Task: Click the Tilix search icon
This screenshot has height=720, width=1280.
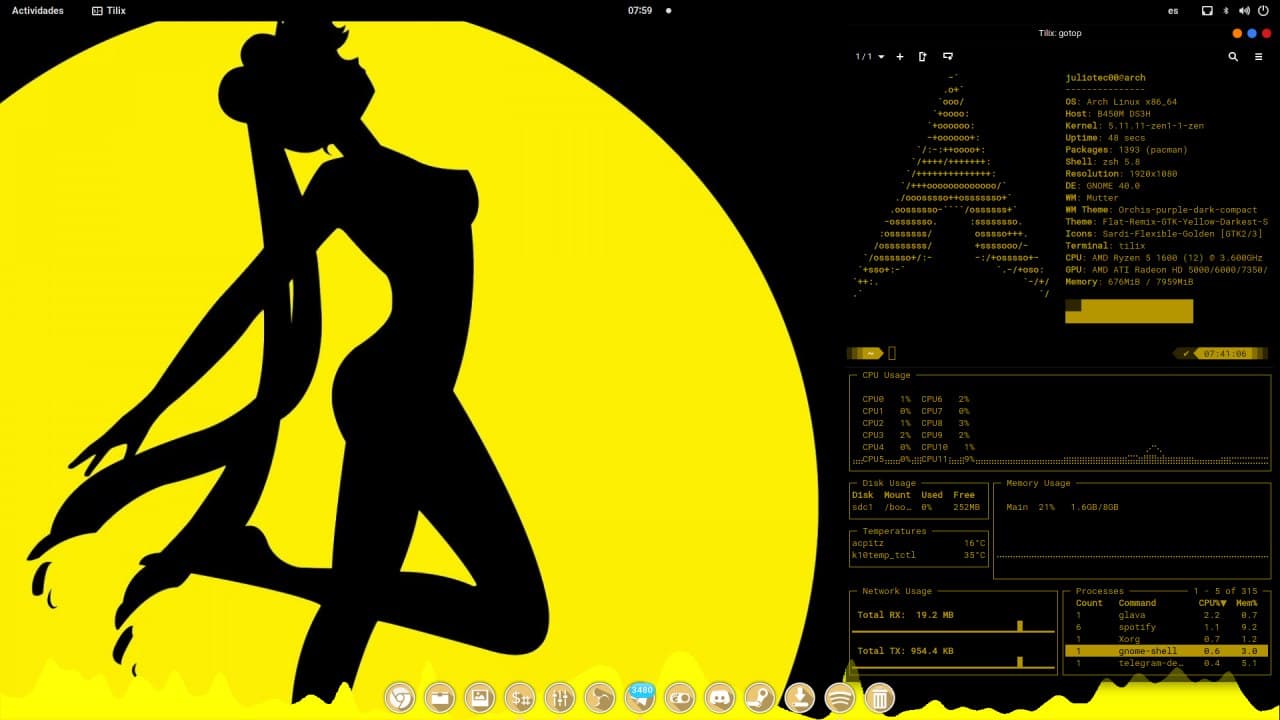Action: (1233, 57)
